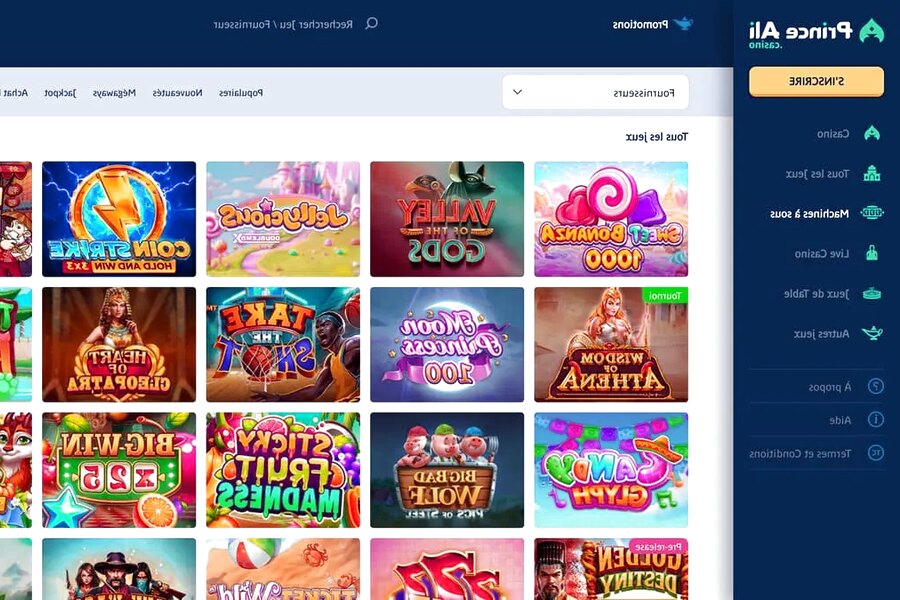This screenshot has height=600, width=900.
Task: Click the S'INSCRIRE sign-up button
Action: (x=816, y=81)
